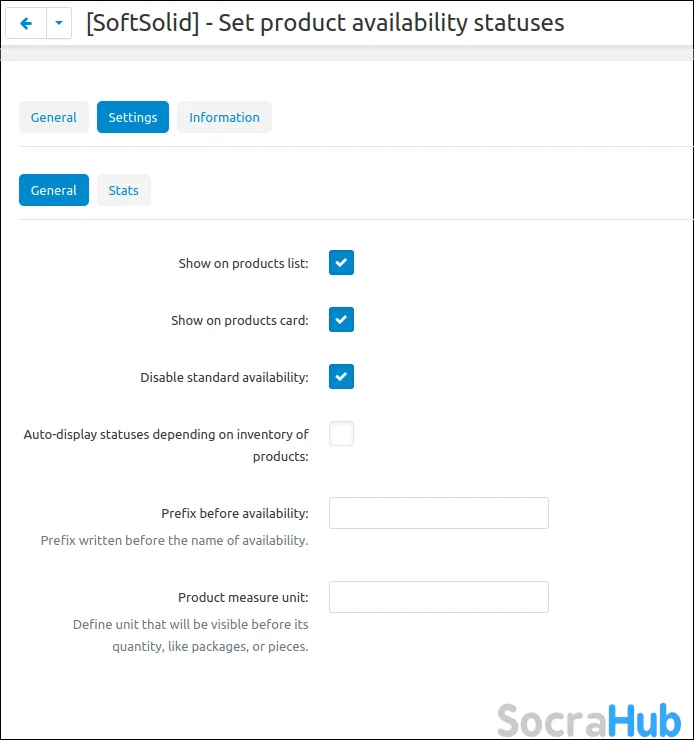Focus the Prefix before availability text field

point(438,513)
